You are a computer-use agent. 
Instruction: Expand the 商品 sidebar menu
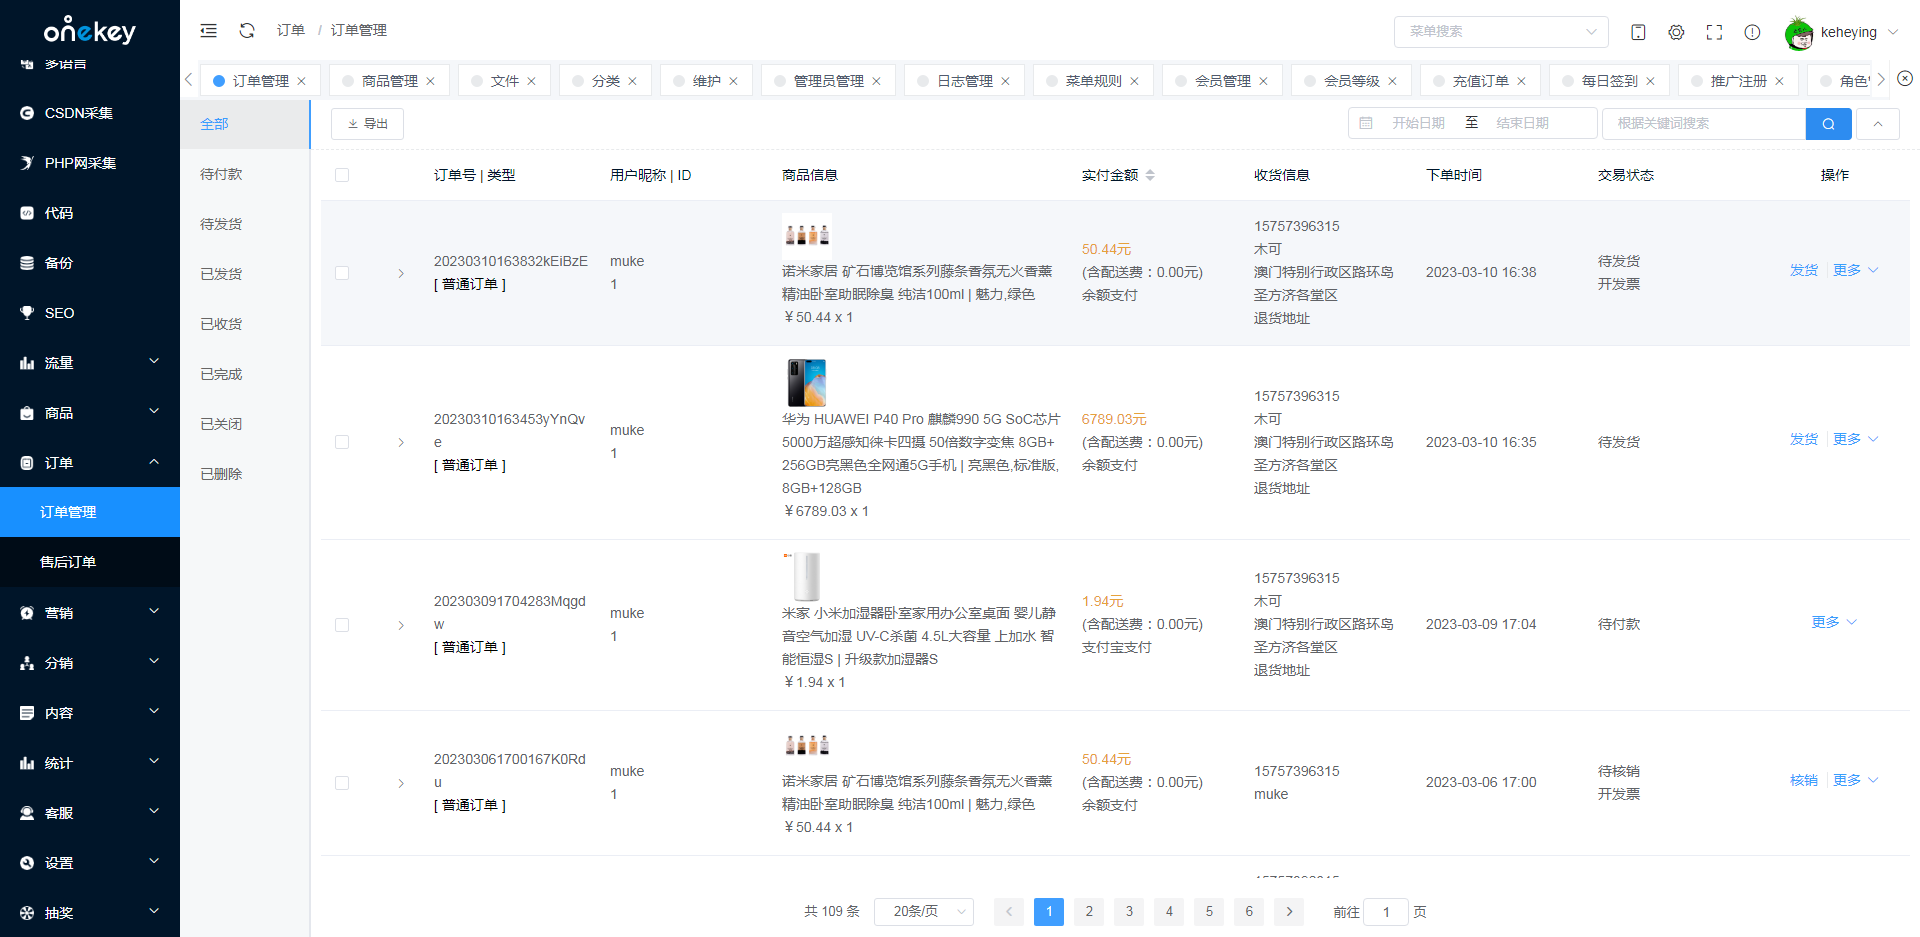90,413
